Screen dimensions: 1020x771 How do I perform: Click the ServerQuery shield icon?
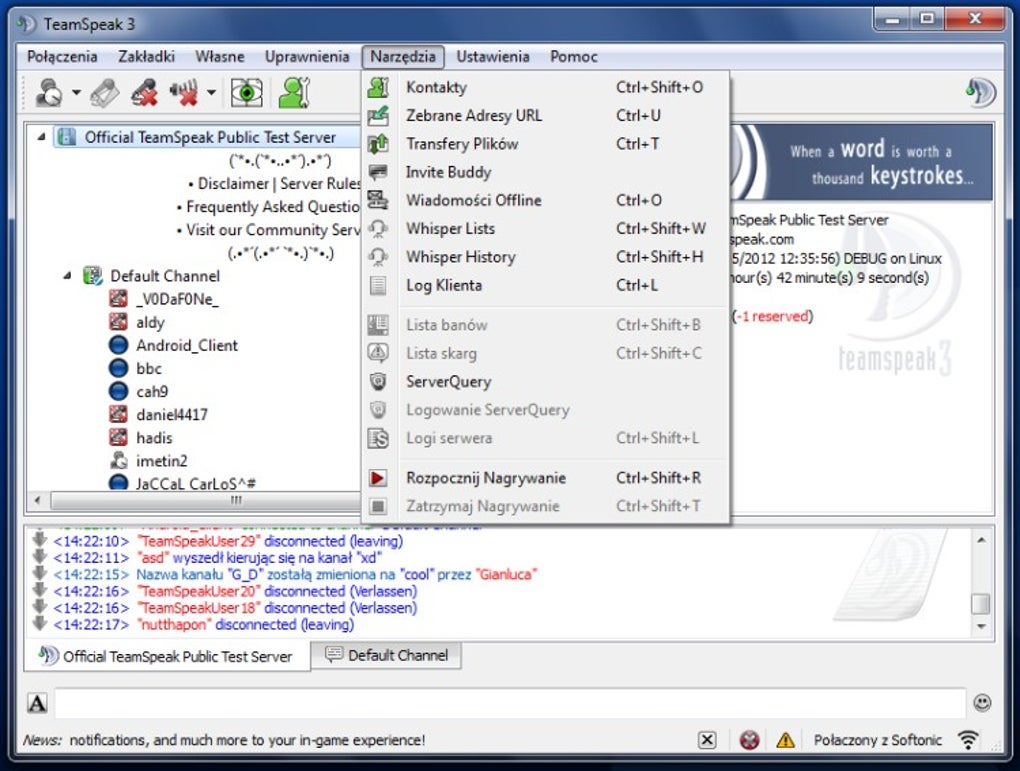[x=378, y=382]
